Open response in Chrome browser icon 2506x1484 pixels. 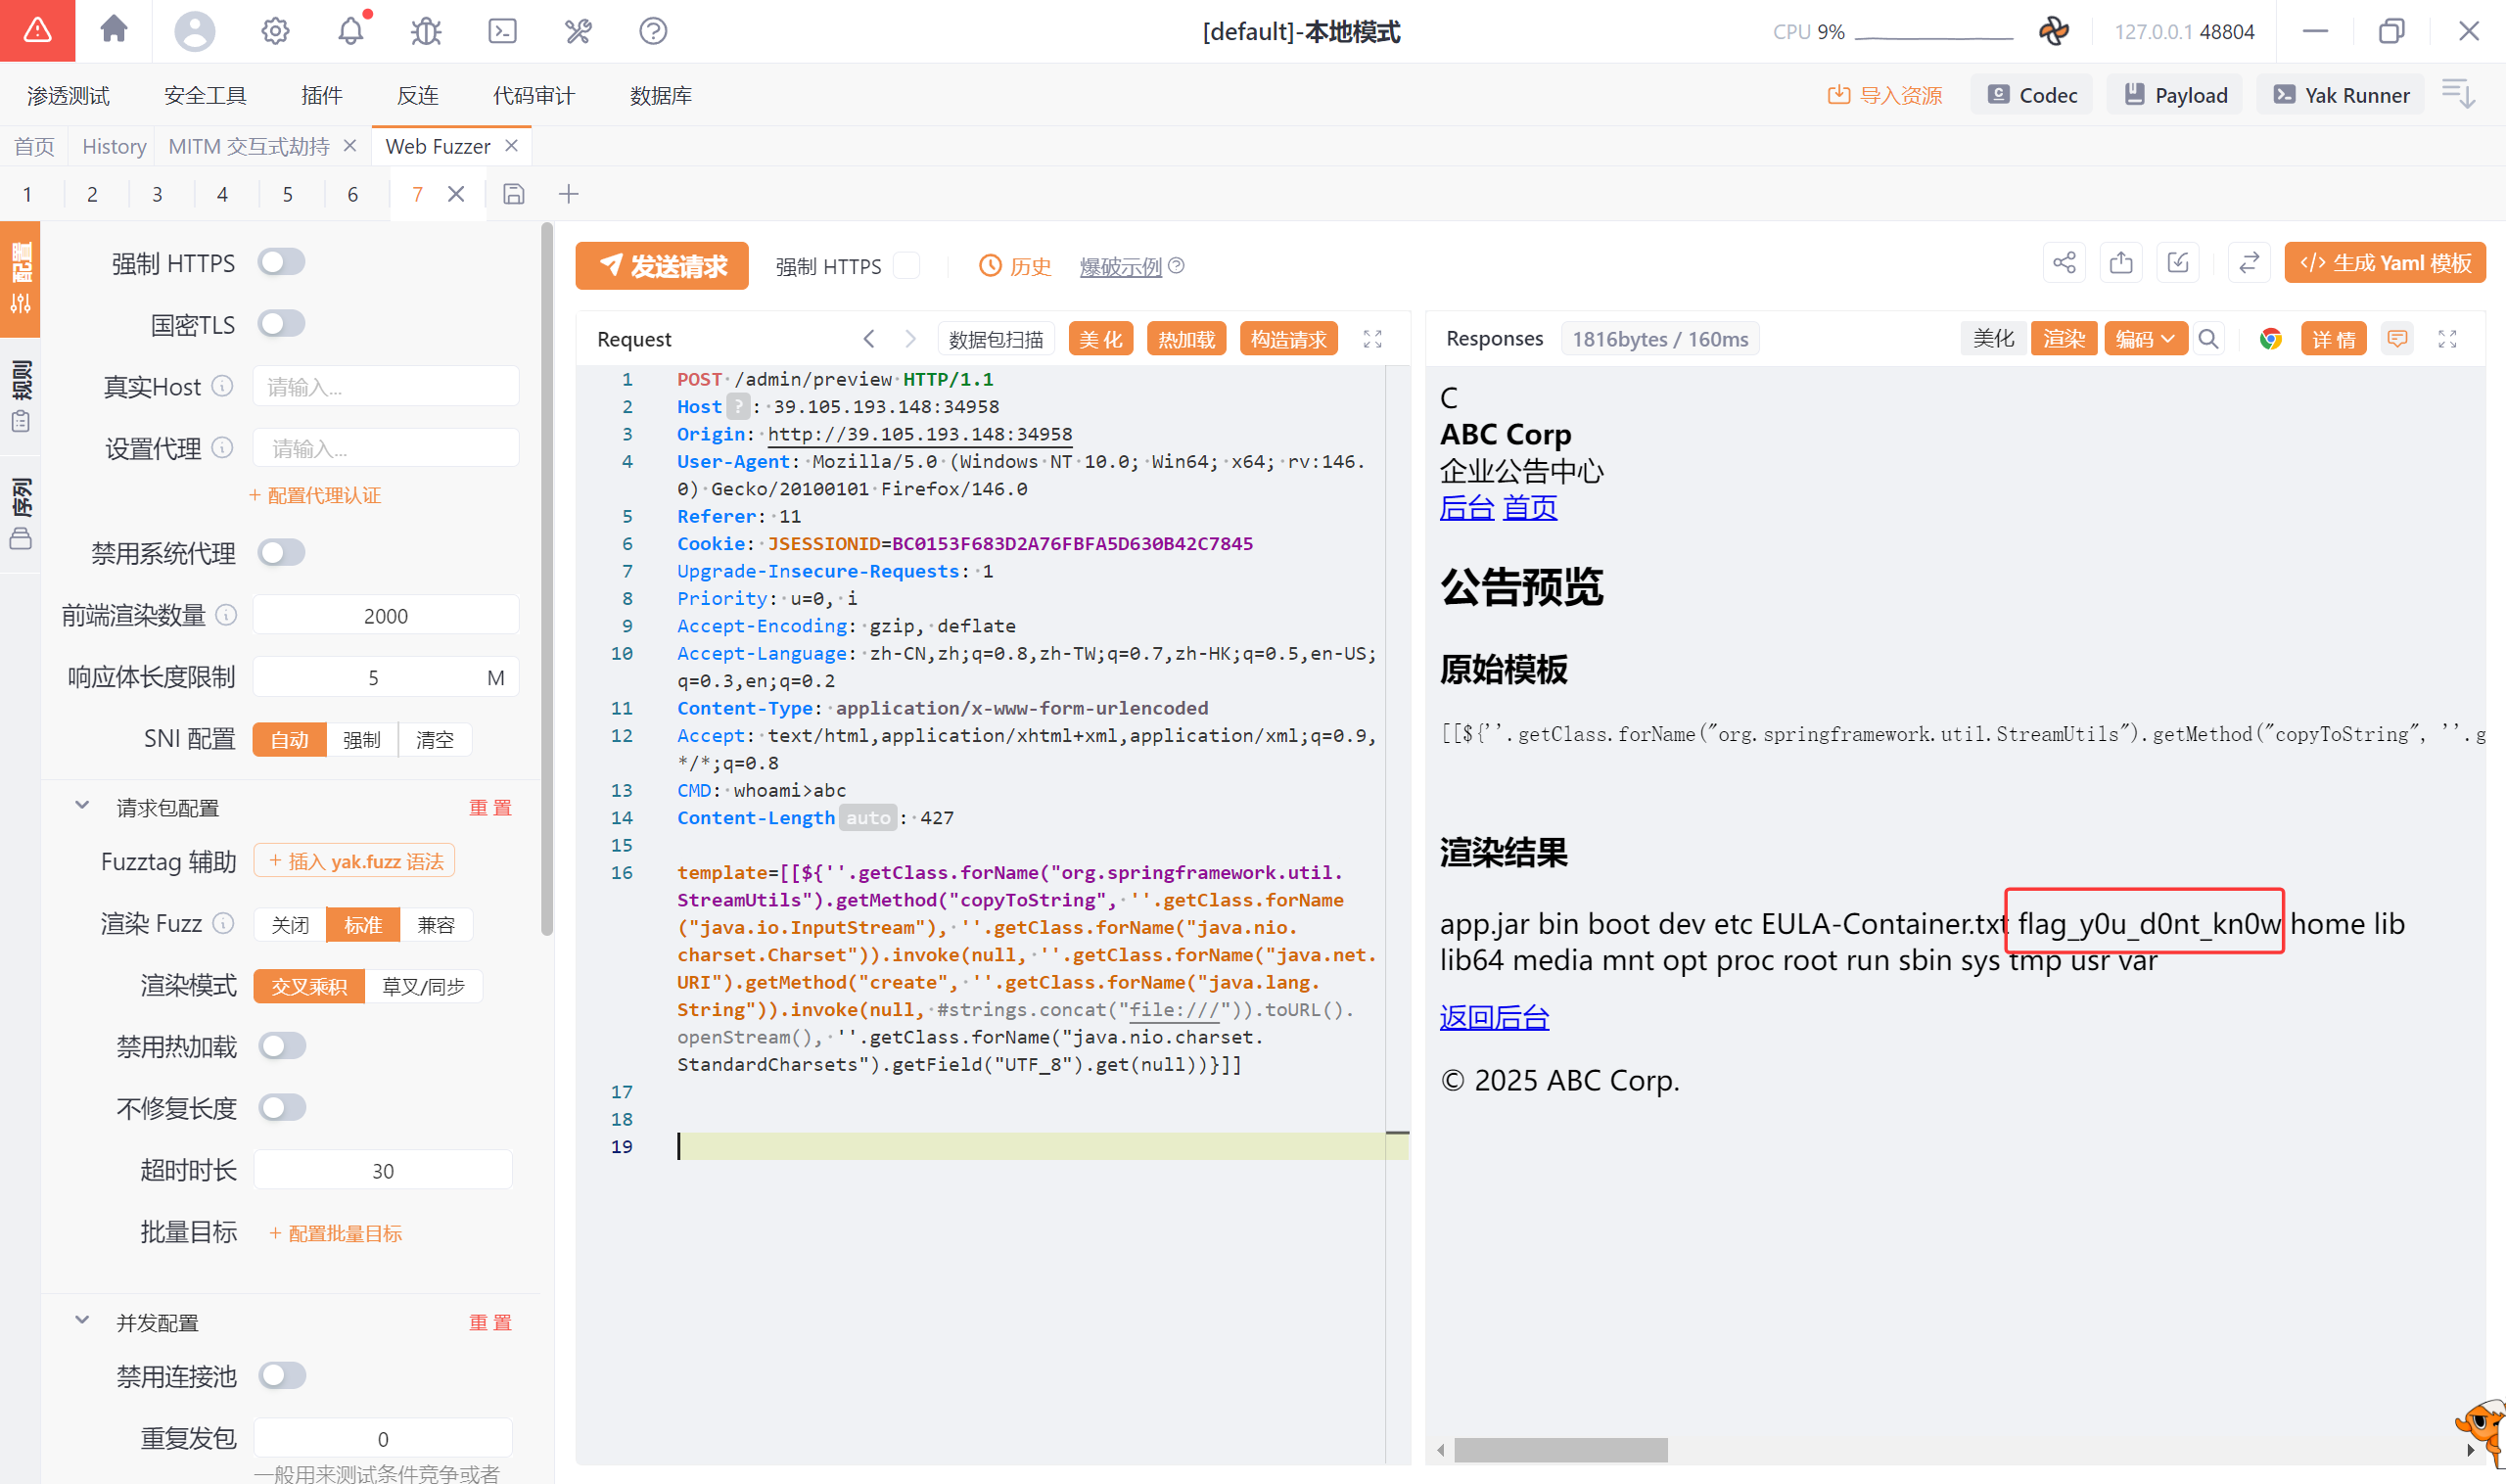pos(2270,339)
